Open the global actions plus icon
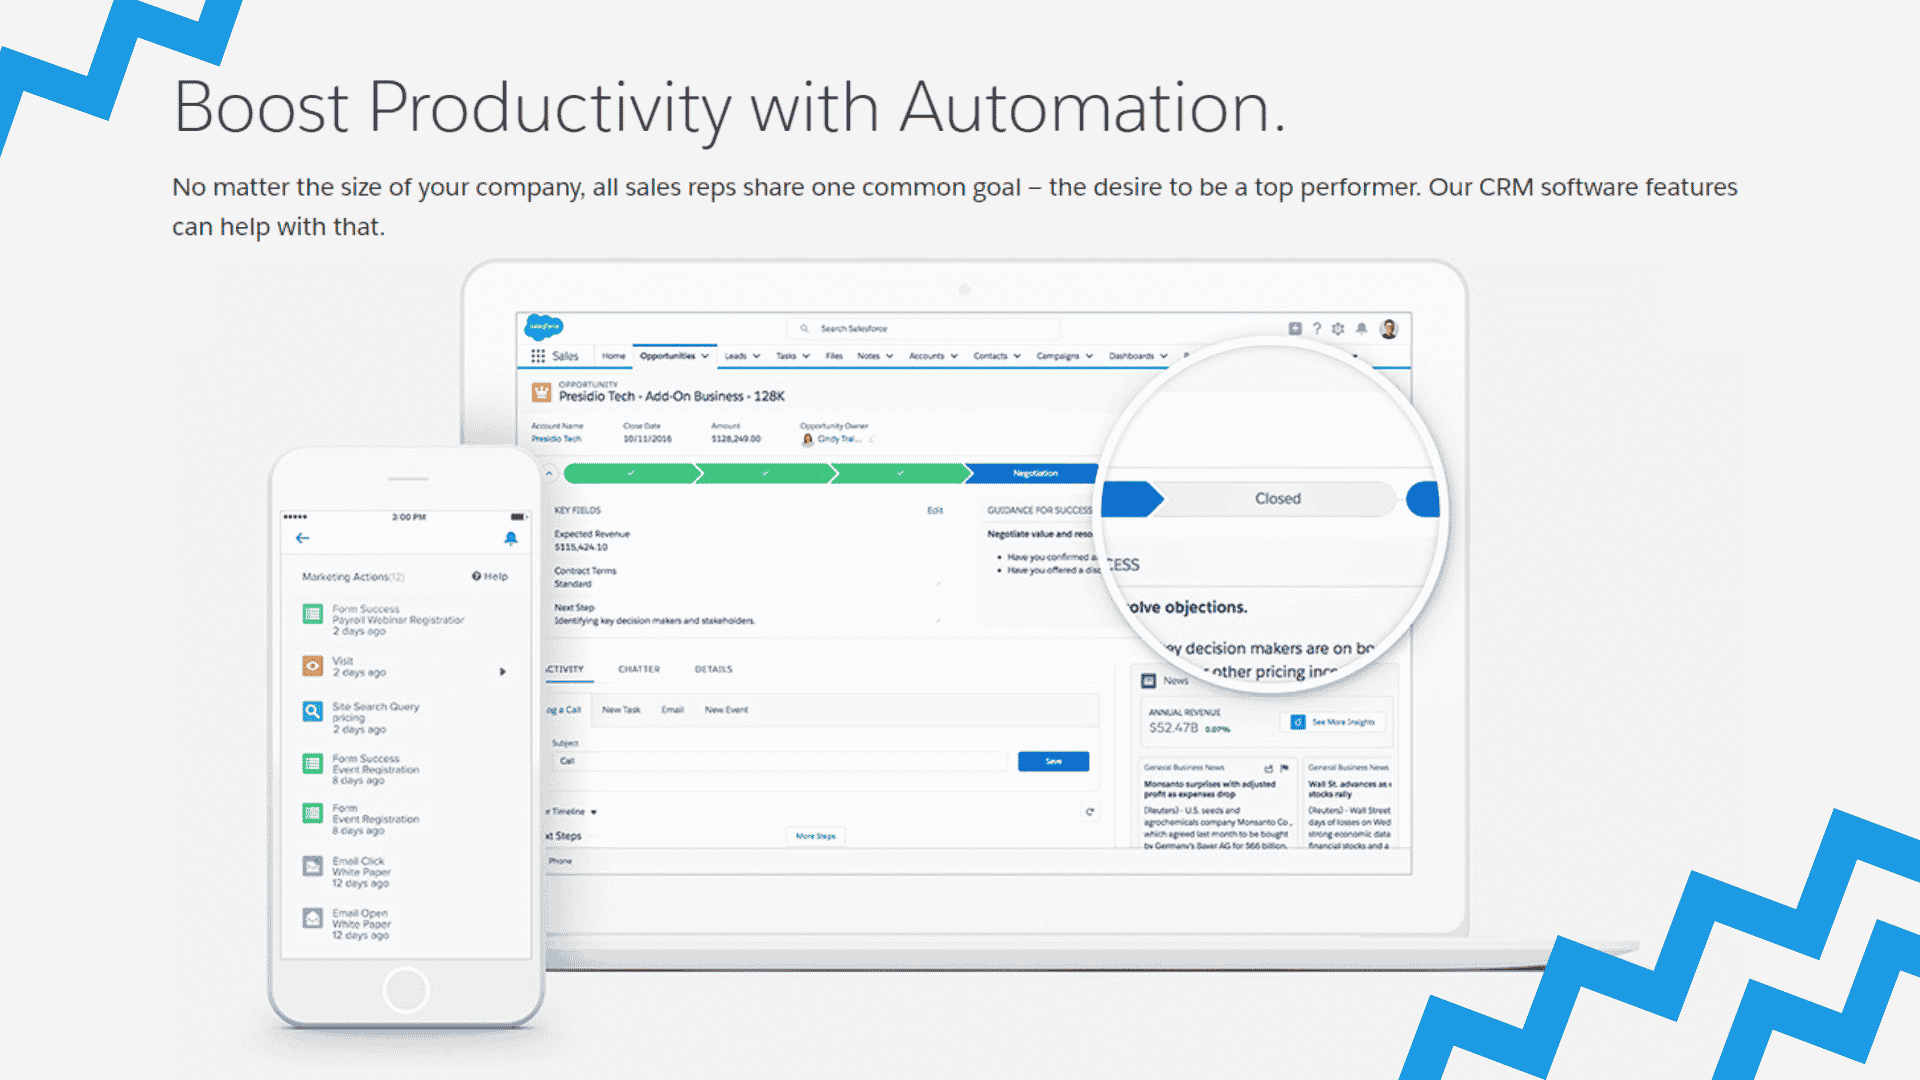Screen dimensions: 1920x1080 click(x=1295, y=328)
